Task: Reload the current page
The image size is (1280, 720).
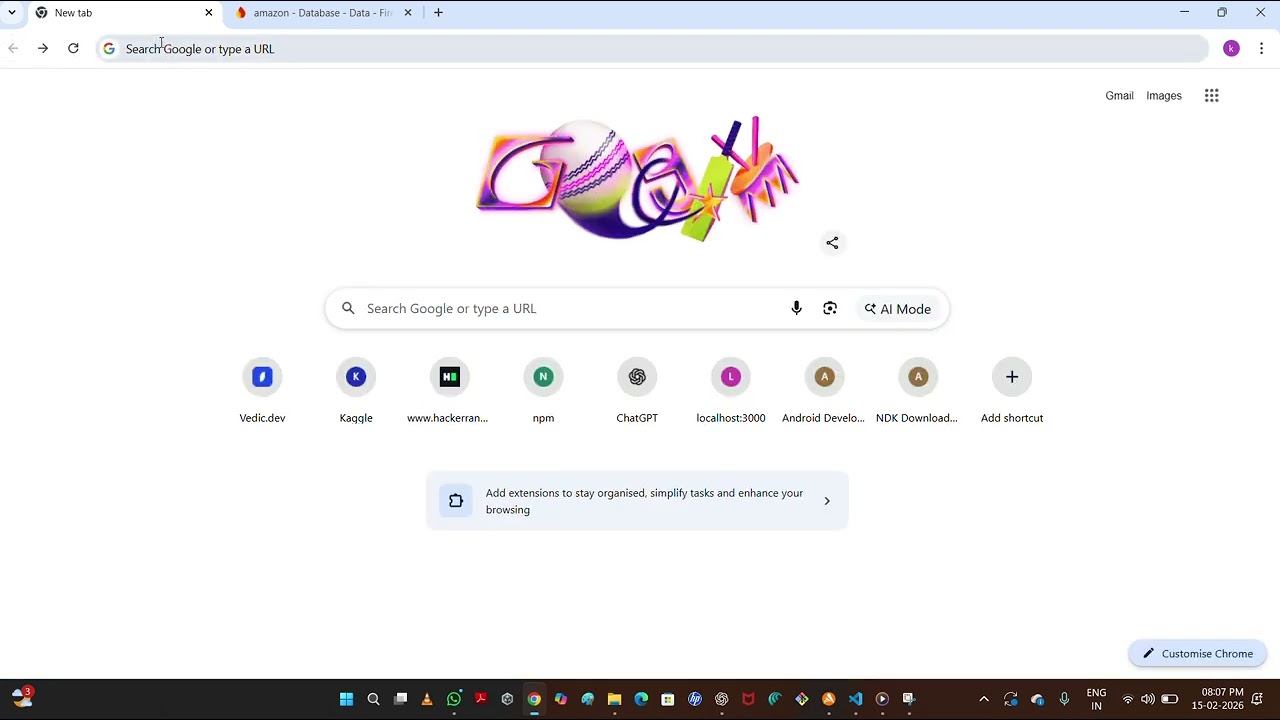Action: (73, 48)
